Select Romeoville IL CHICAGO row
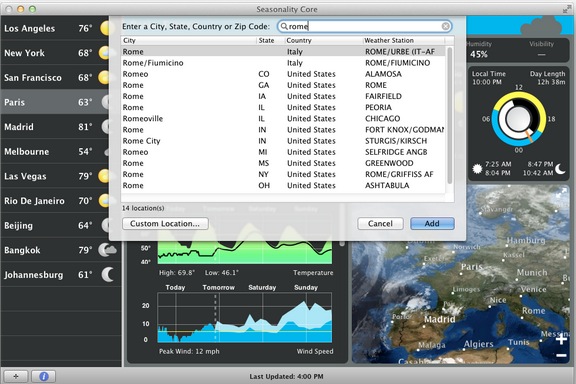This screenshot has height=384, width=576. [x=283, y=119]
